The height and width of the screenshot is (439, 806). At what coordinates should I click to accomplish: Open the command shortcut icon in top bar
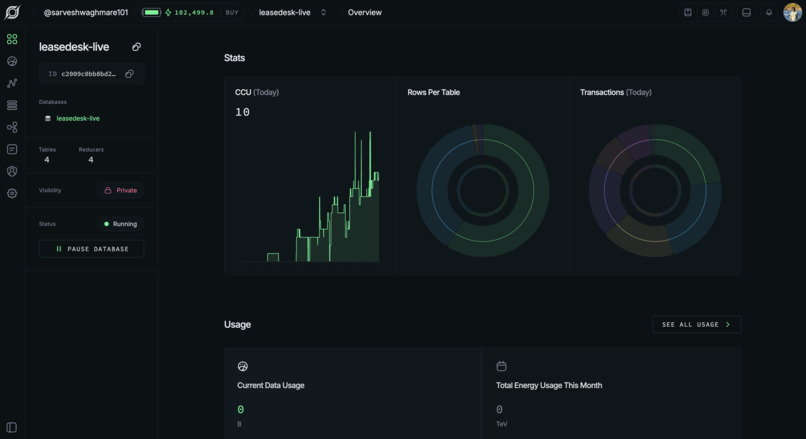click(723, 12)
